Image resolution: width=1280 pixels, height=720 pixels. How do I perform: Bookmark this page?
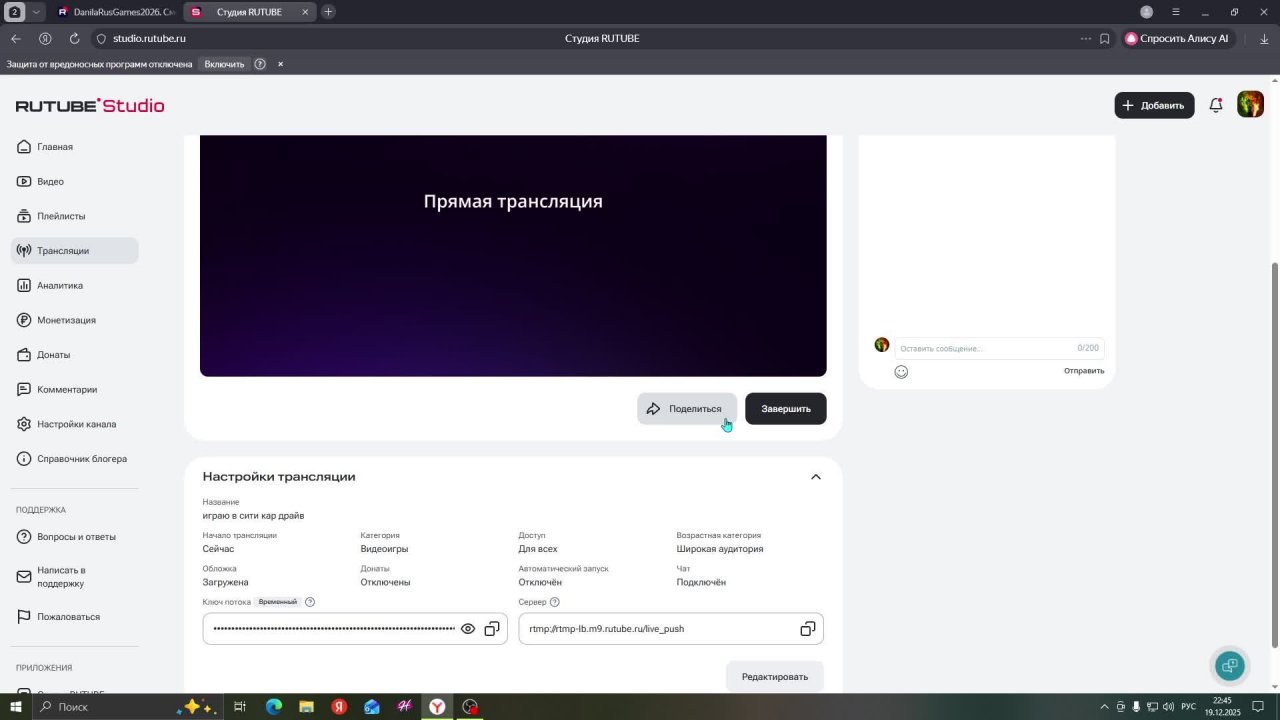[1105, 38]
